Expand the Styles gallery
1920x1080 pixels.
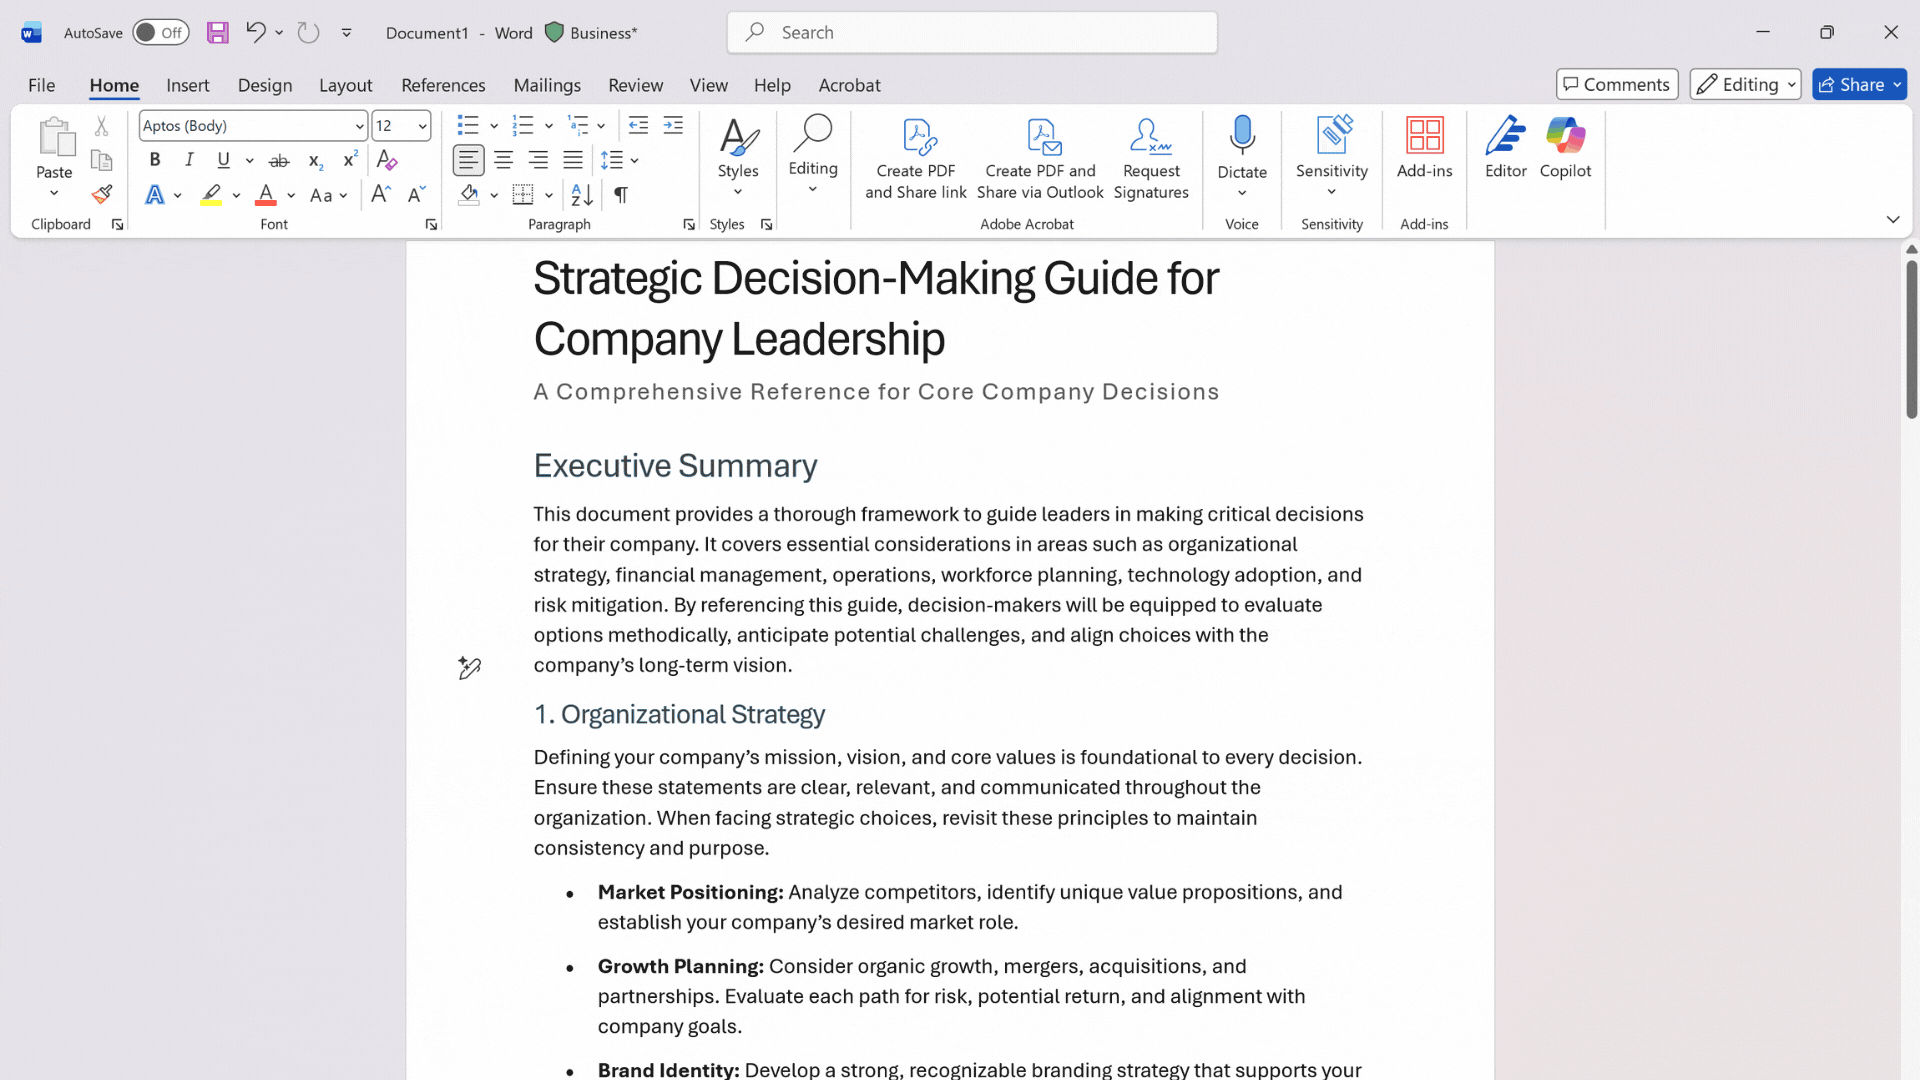(738, 156)
